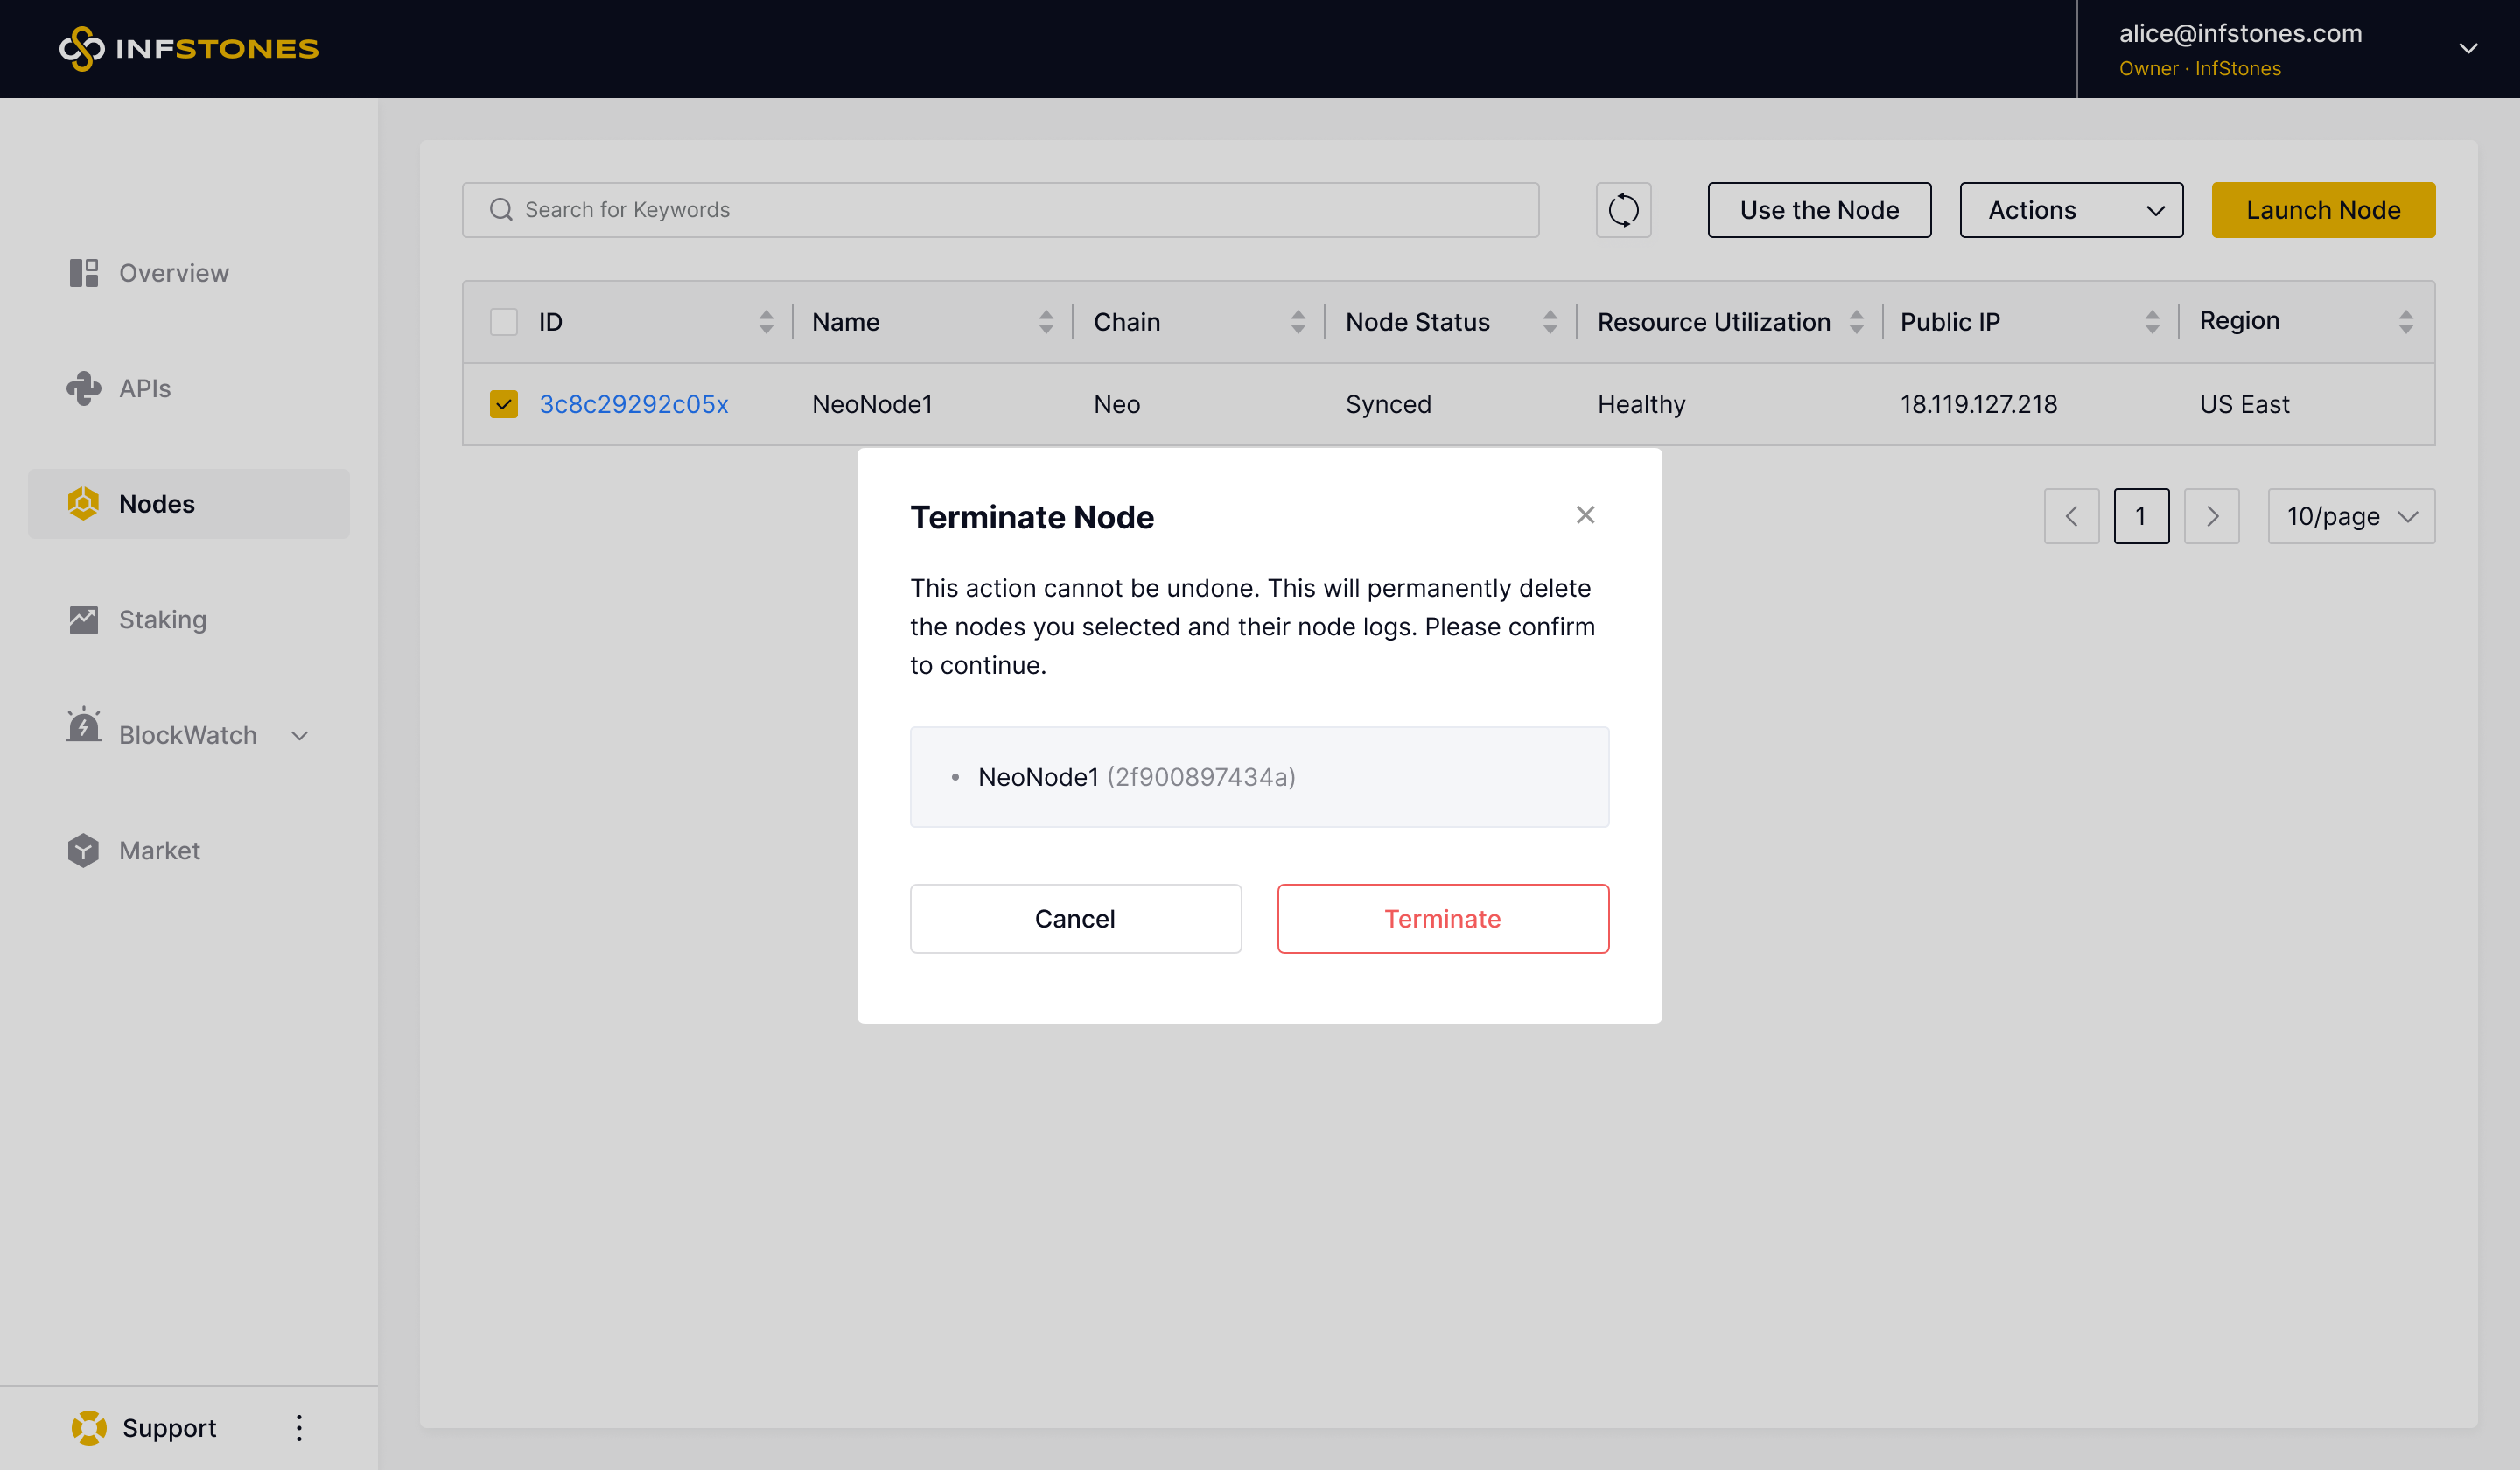Open the Staking sidebar item
Screen dimensions: 2520x1470
[163, 619]
